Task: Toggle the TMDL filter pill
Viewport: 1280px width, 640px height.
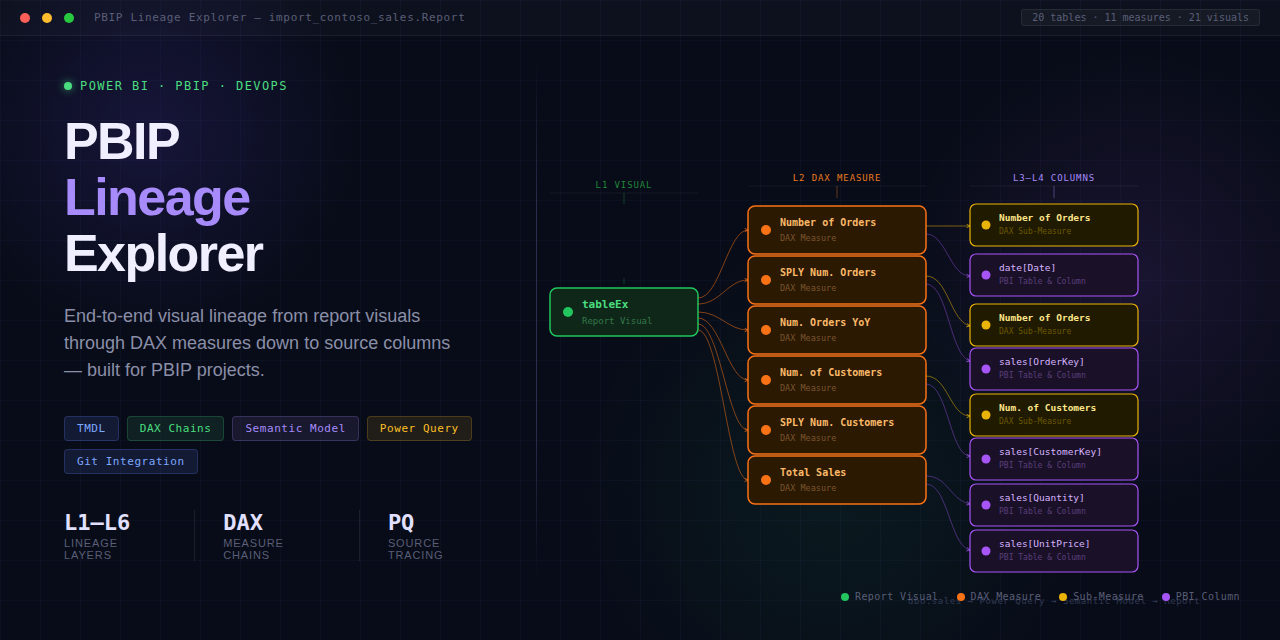Action: (91, 428)
